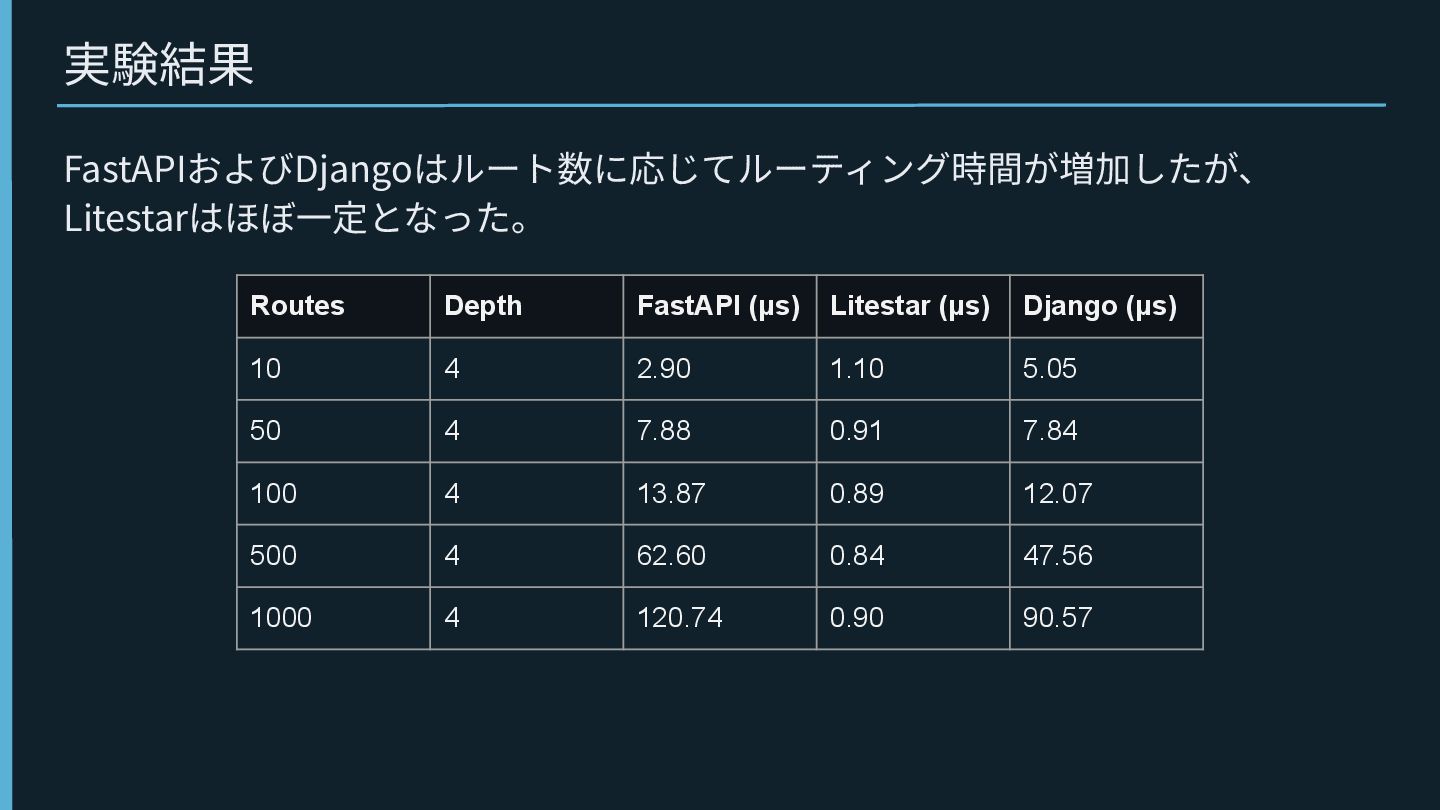Image resolution: width=1440 pixels, height=810 pixels.
Task: Select the Routes cell showing 1000
Action: pos(281,618)
